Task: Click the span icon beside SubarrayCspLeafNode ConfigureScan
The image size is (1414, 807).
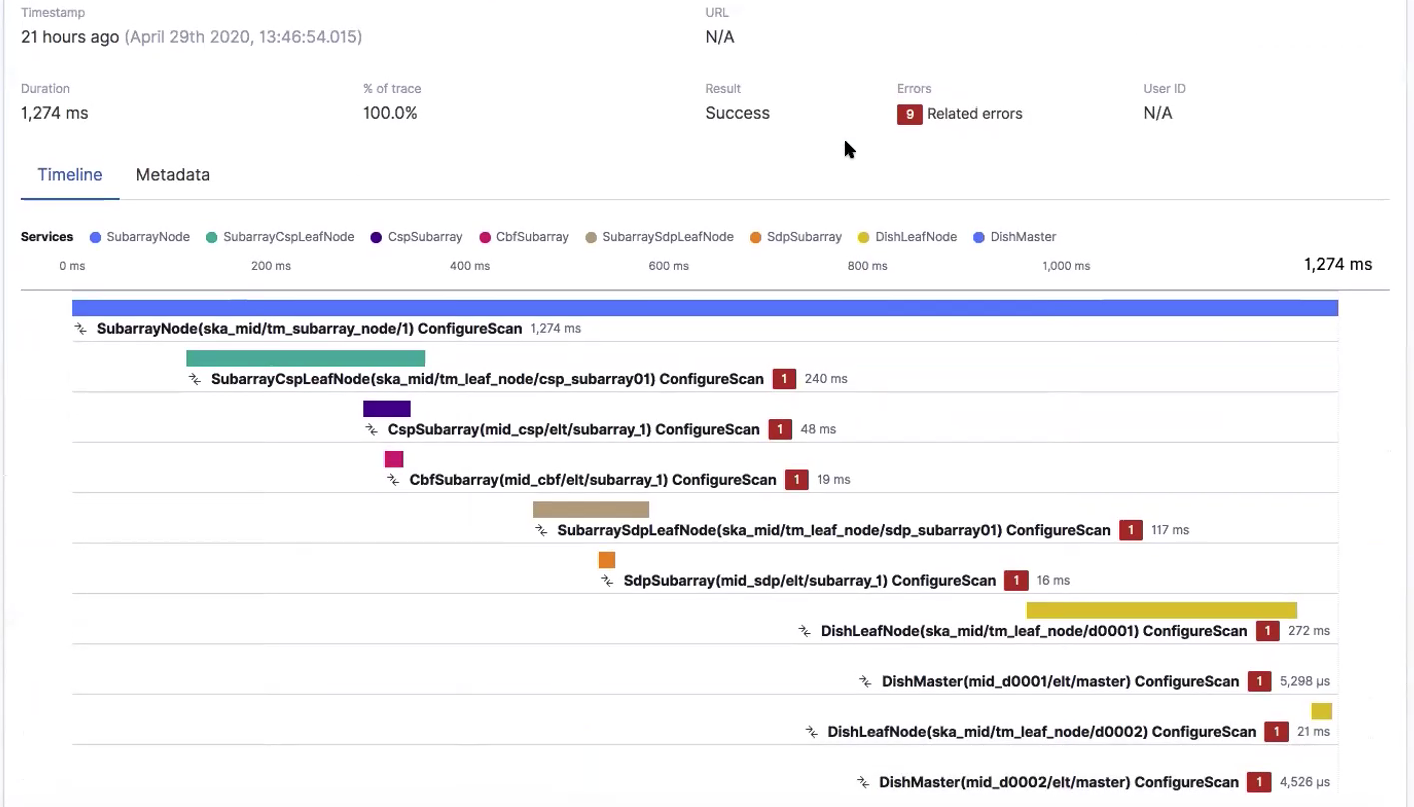Action: click(195, 379)
